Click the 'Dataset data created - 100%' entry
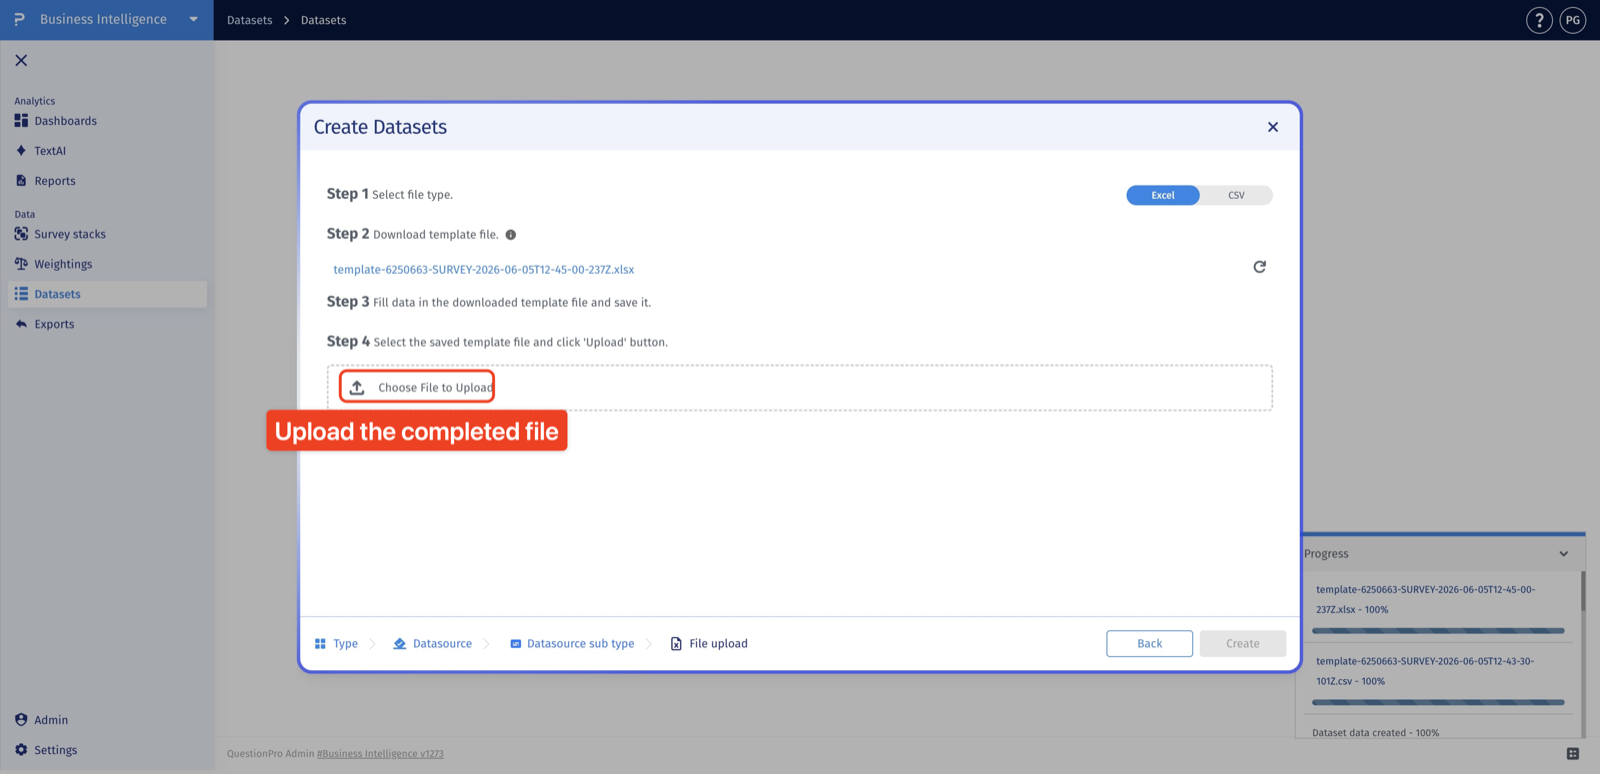This screenshot has width=1600, height=774. [1376, 733]
